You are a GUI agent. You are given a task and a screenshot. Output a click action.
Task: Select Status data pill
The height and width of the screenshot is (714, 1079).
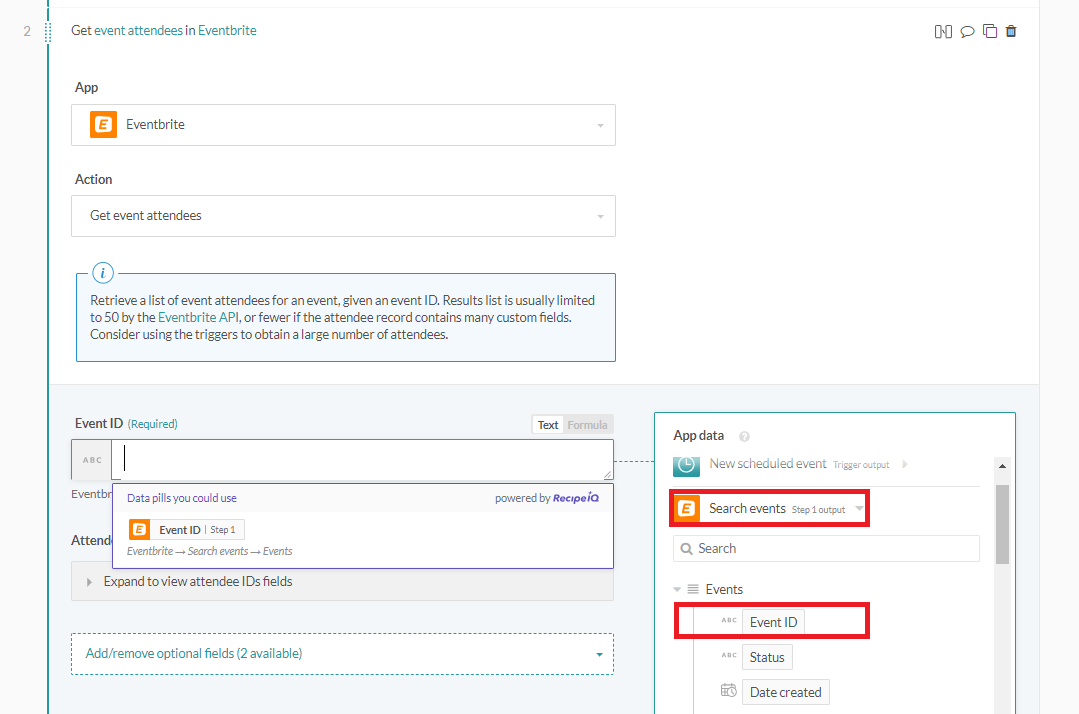(x=767, y=657)
